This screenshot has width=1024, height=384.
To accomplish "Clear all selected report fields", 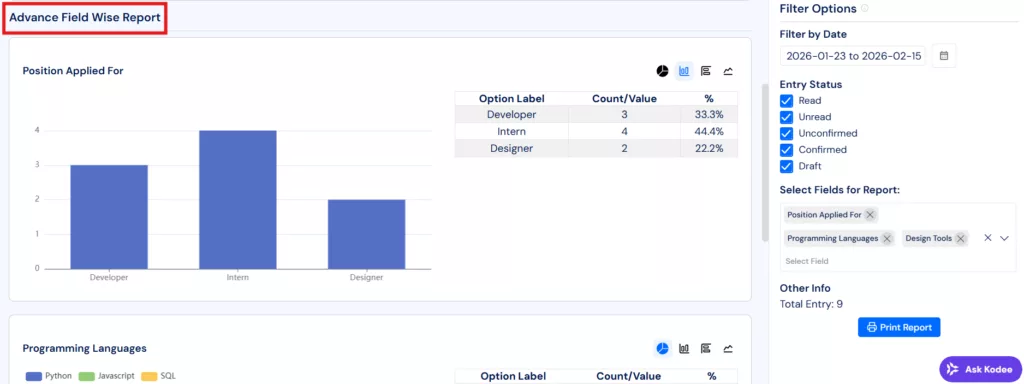I will 988,238.
